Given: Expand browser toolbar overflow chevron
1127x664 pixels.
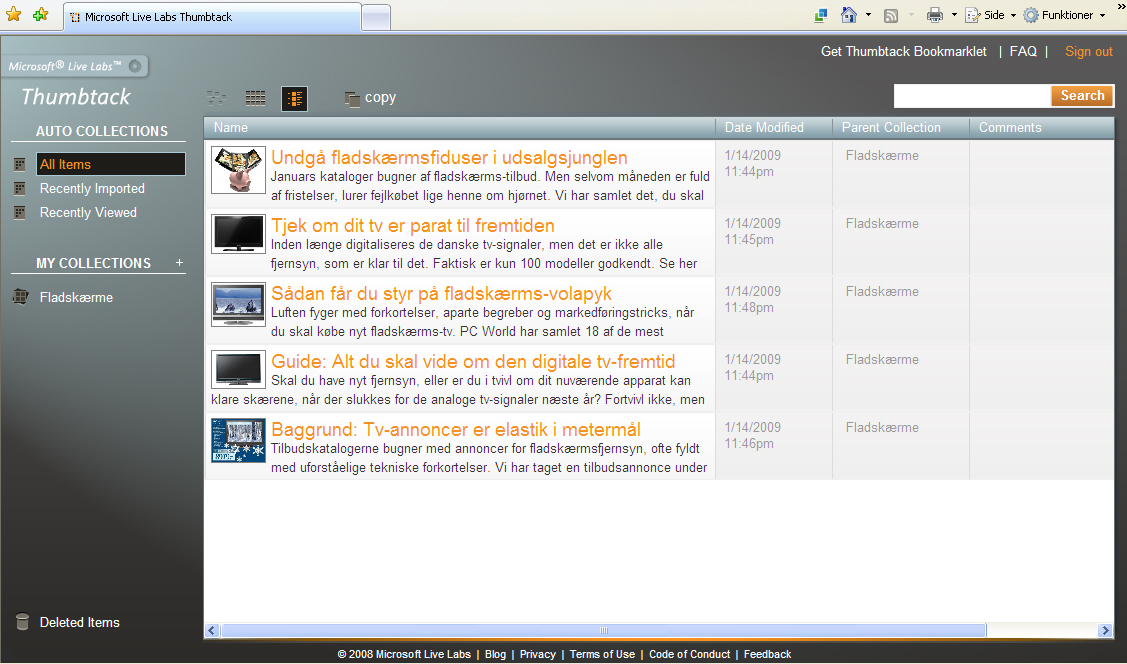Looking at the screenshot, I should tap(1121, 6).
